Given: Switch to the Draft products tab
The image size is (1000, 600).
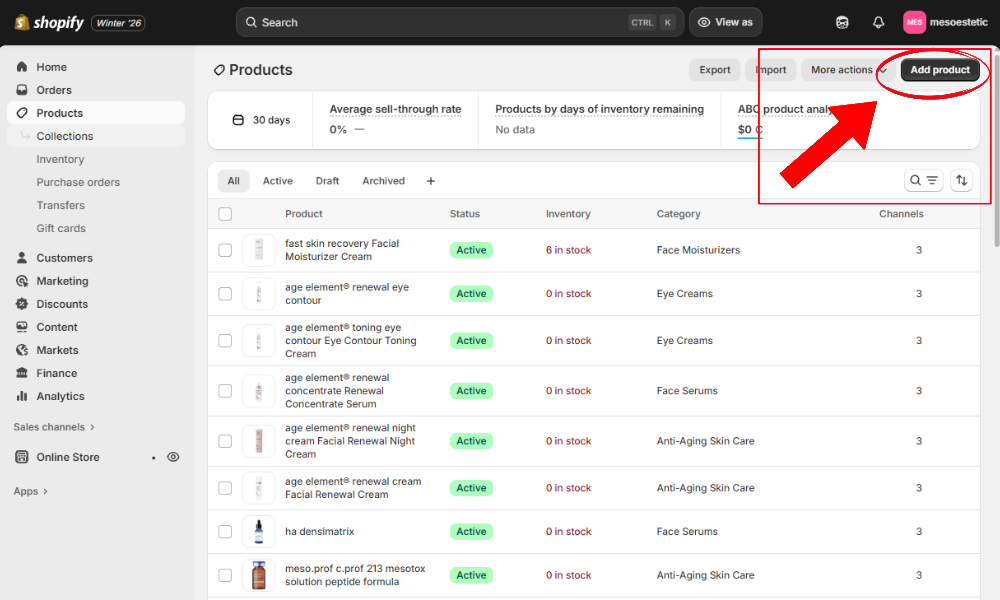Looking at the screenshot, I should (327, 180).
